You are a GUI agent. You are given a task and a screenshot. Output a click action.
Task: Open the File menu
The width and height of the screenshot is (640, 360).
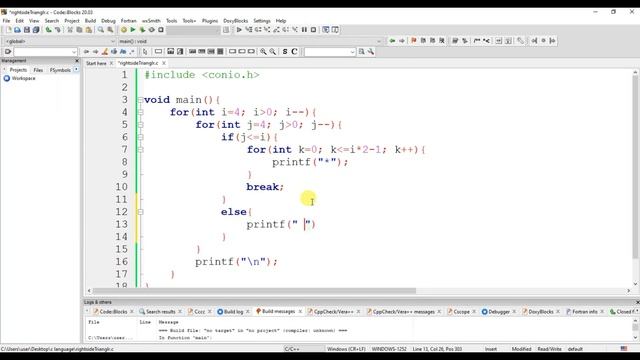click(7, 21)
